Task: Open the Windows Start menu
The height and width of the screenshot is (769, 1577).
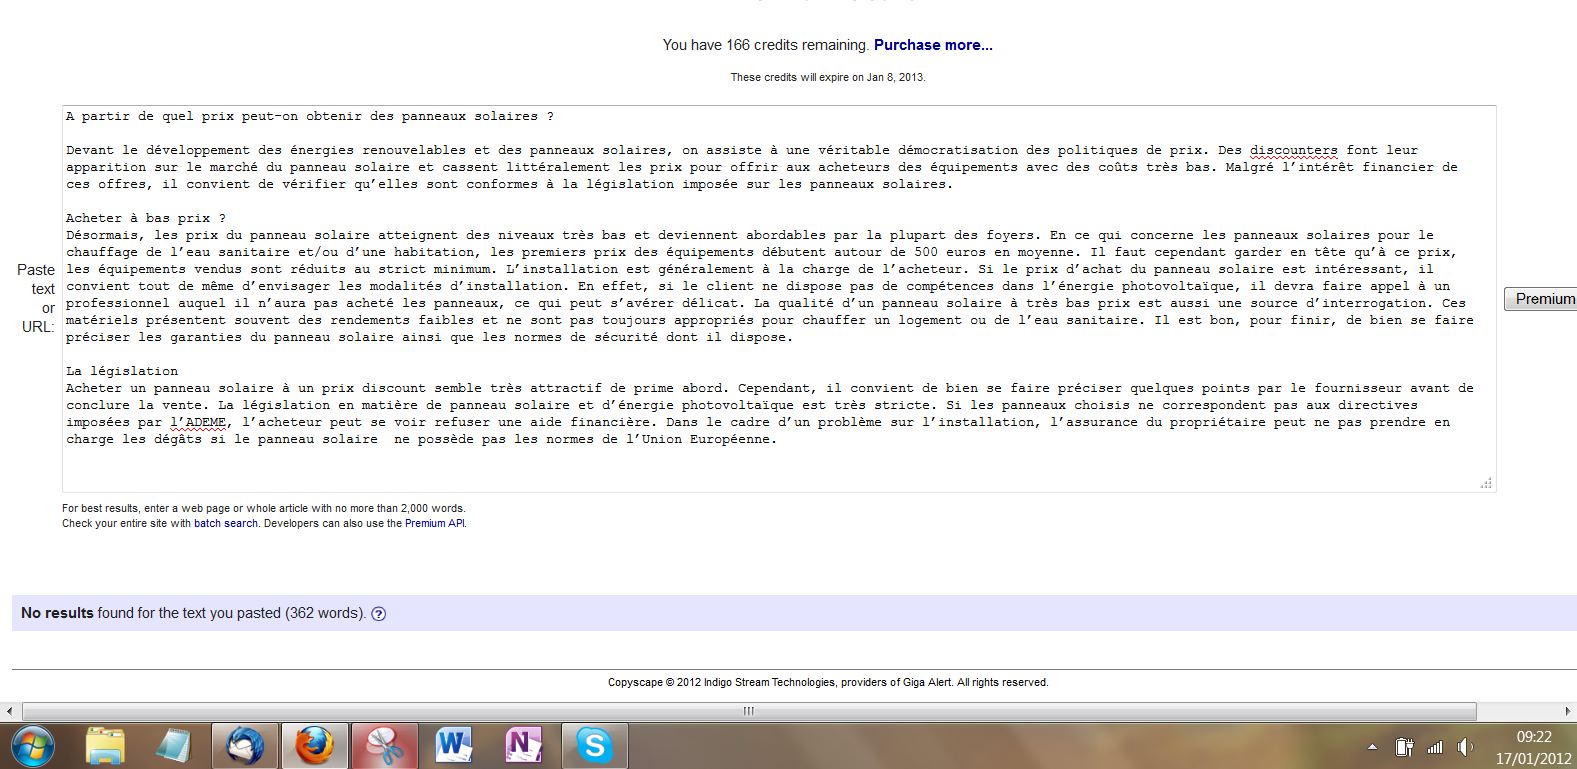Action: coord(31,746)
